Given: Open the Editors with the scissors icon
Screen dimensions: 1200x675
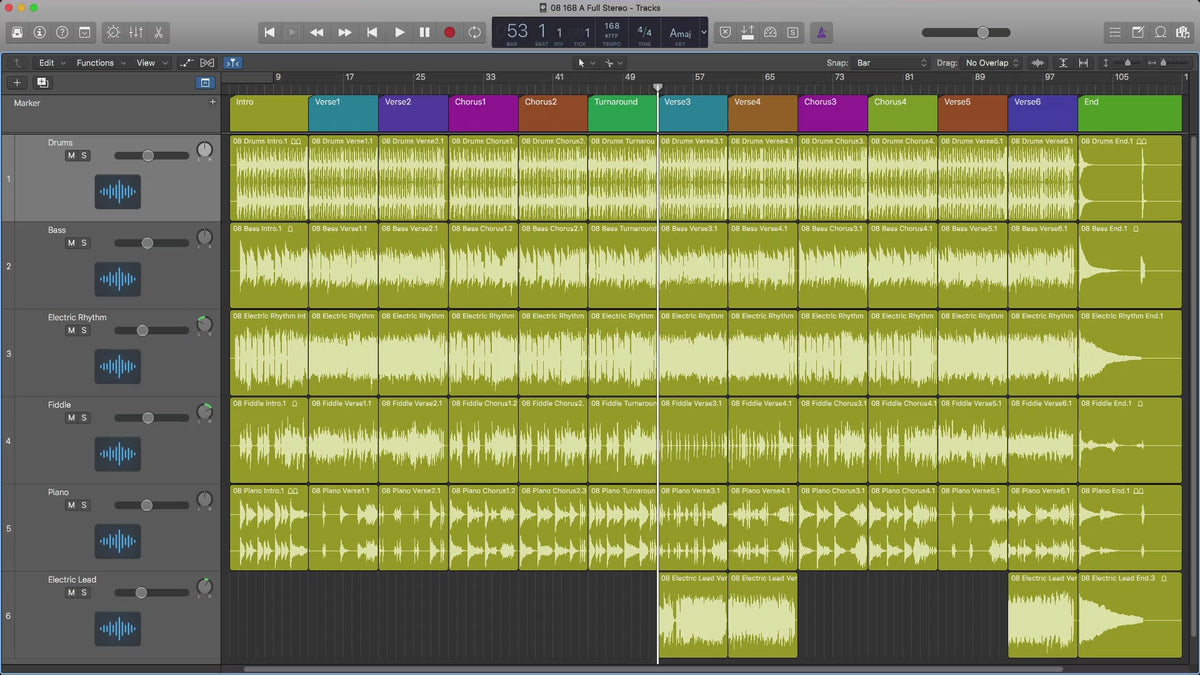Looking at the screenshot, I should click(159, 32).
